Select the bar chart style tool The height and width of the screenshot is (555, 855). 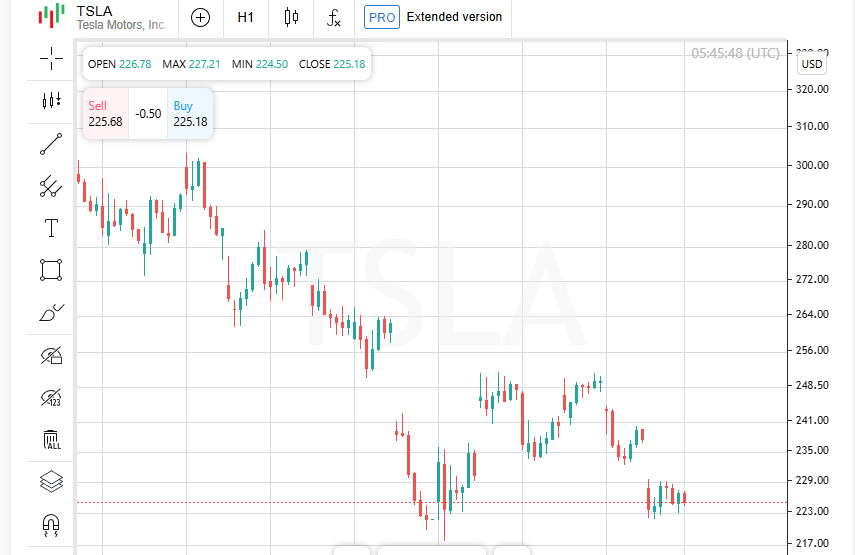click(x=51, y=100)
